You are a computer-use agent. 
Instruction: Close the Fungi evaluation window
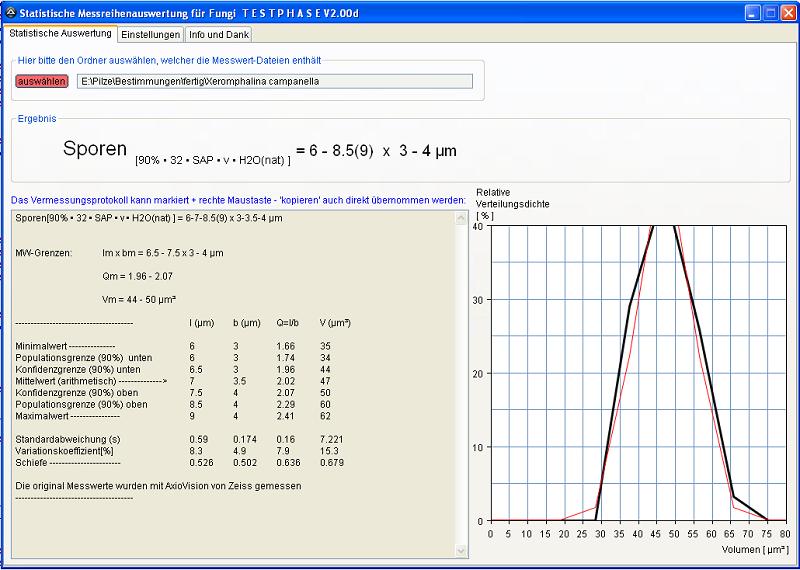point(788,13)
